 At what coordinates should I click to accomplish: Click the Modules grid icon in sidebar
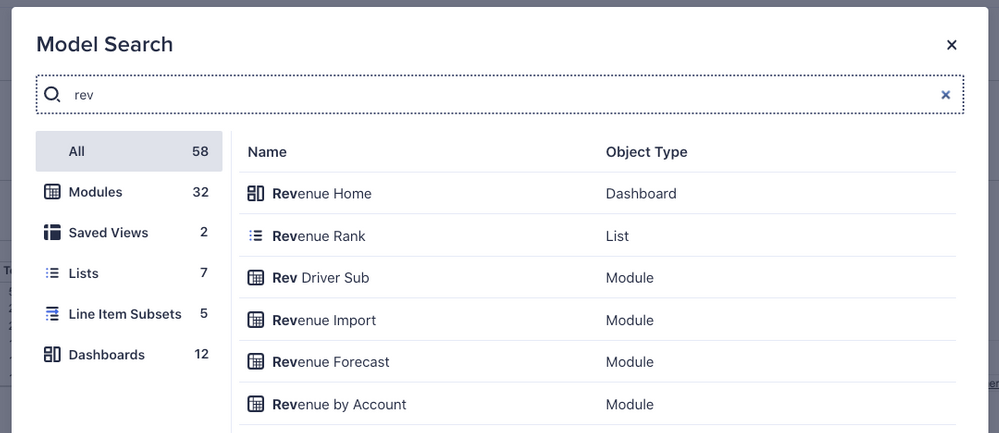click(53, 192)
